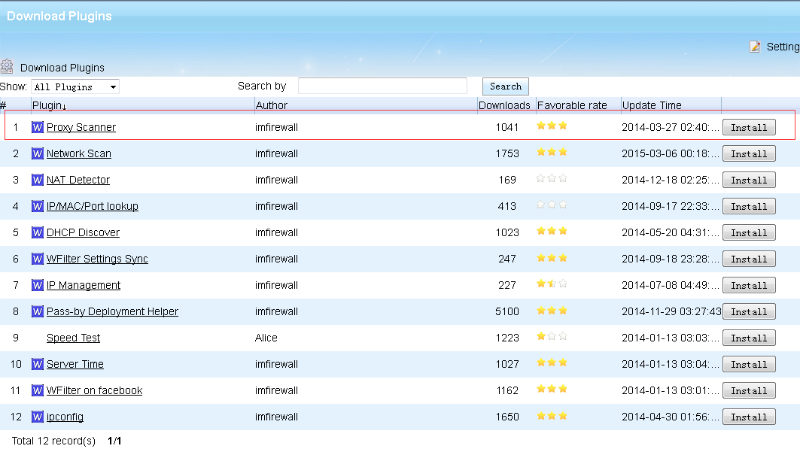Sort by the Plugin column header
800x458 pixels.
[49, 106]
